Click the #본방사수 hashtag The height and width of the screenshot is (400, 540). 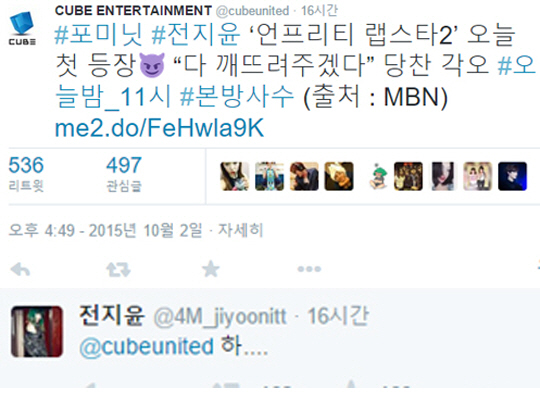(237, 96)
